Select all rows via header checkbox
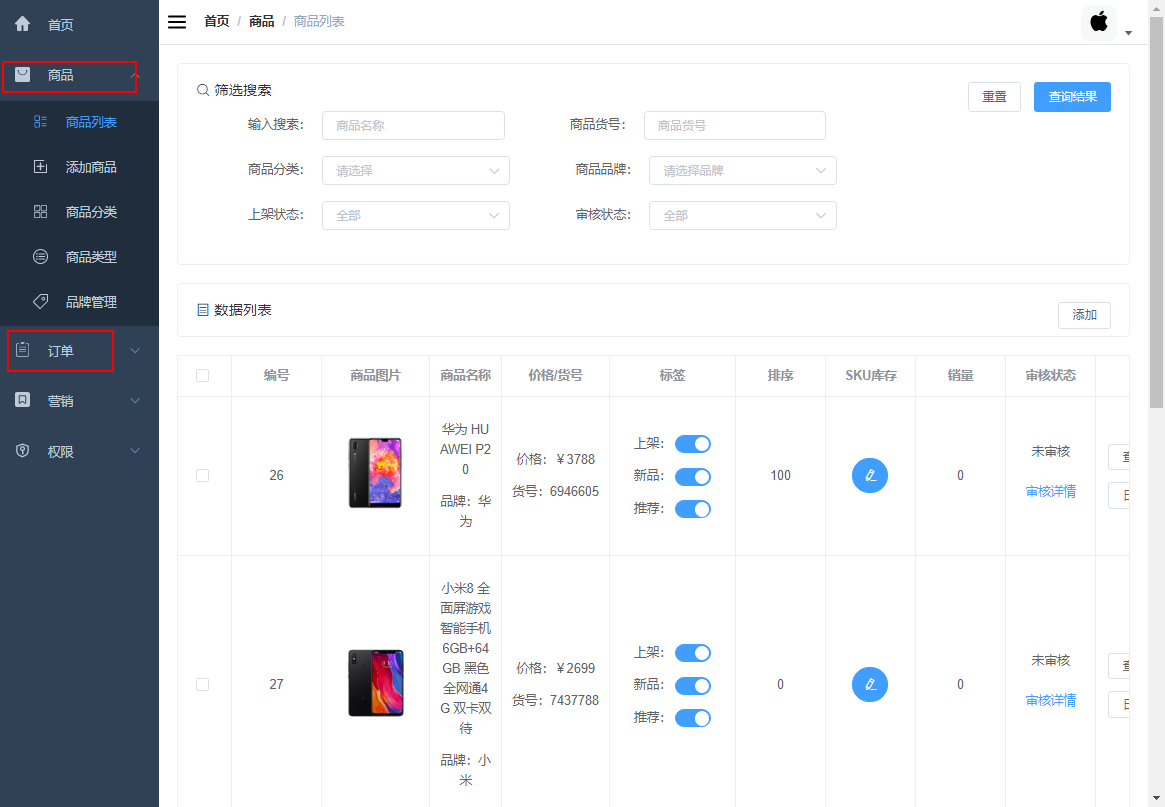This screenshot has width=1165, height=807. (x=202, y=375)
